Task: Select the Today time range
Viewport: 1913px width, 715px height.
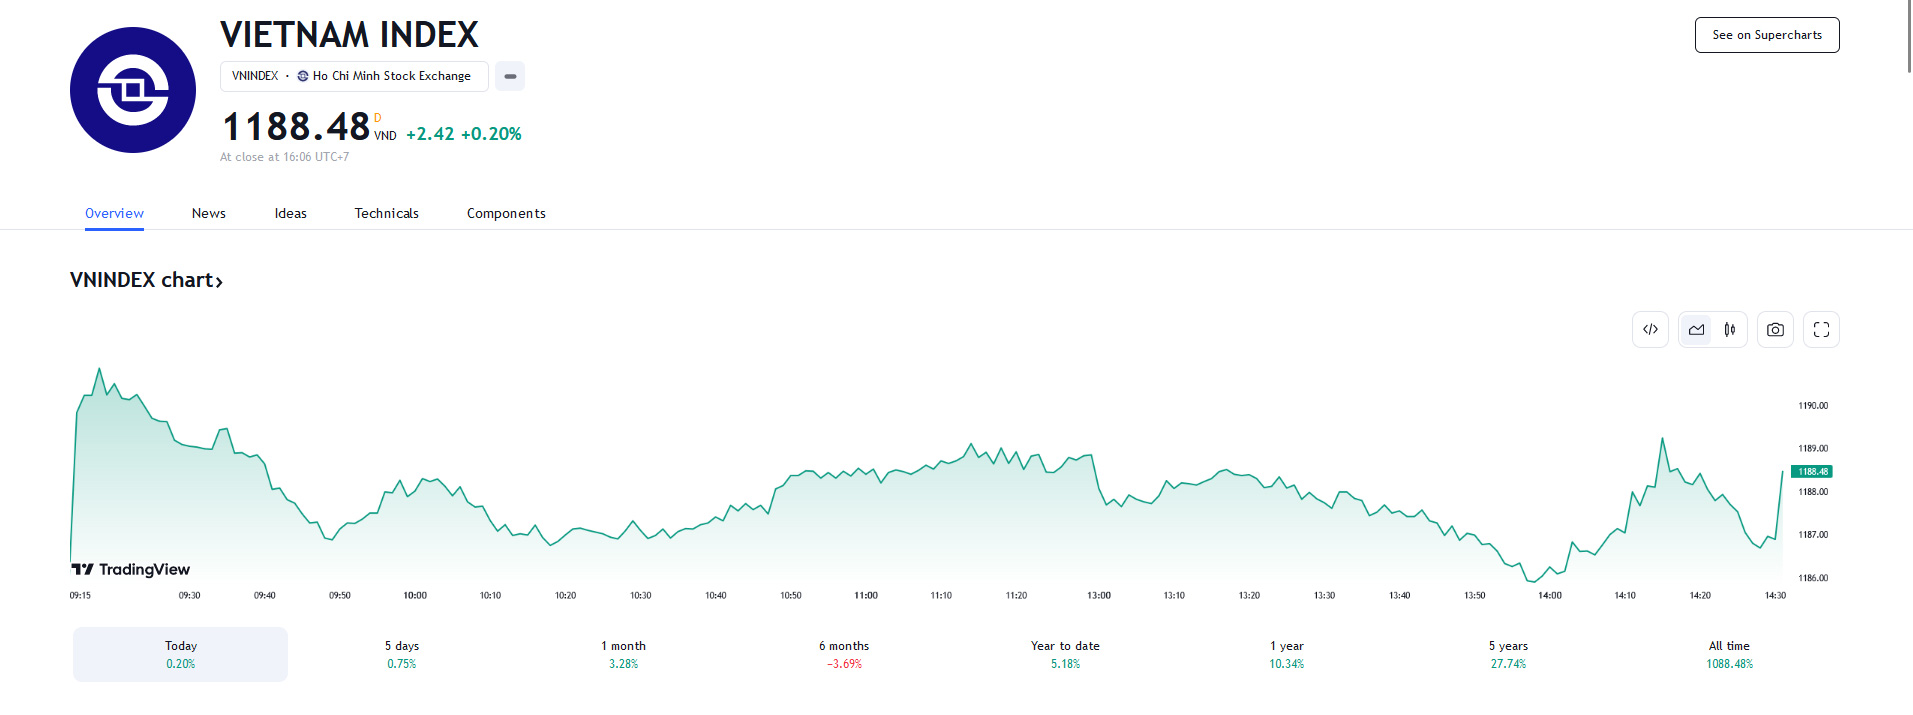Action: tap(180, 654)
